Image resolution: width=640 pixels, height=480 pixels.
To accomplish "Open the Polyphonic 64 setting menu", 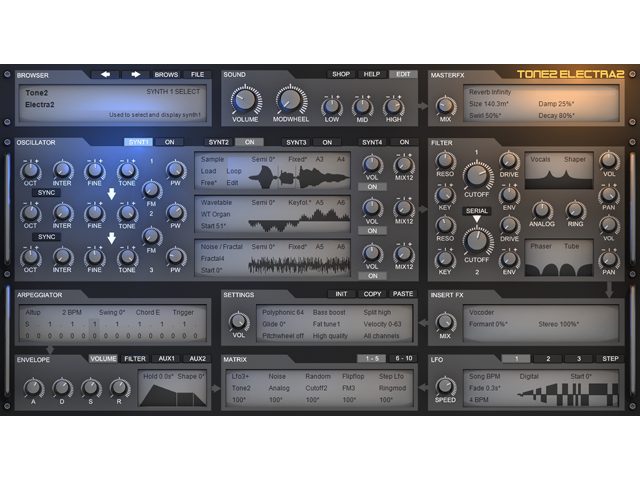I will point(283,312).
